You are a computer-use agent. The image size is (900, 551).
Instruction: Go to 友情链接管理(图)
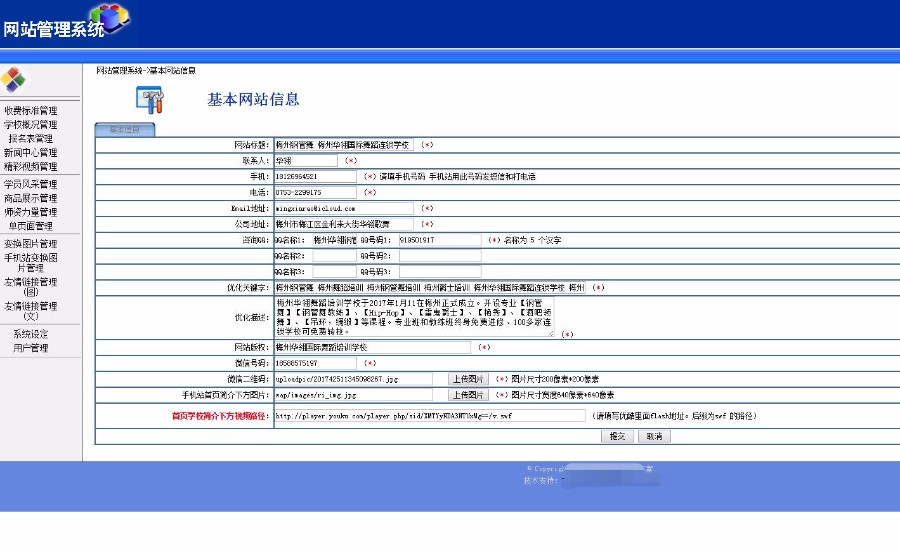point(30,286)
